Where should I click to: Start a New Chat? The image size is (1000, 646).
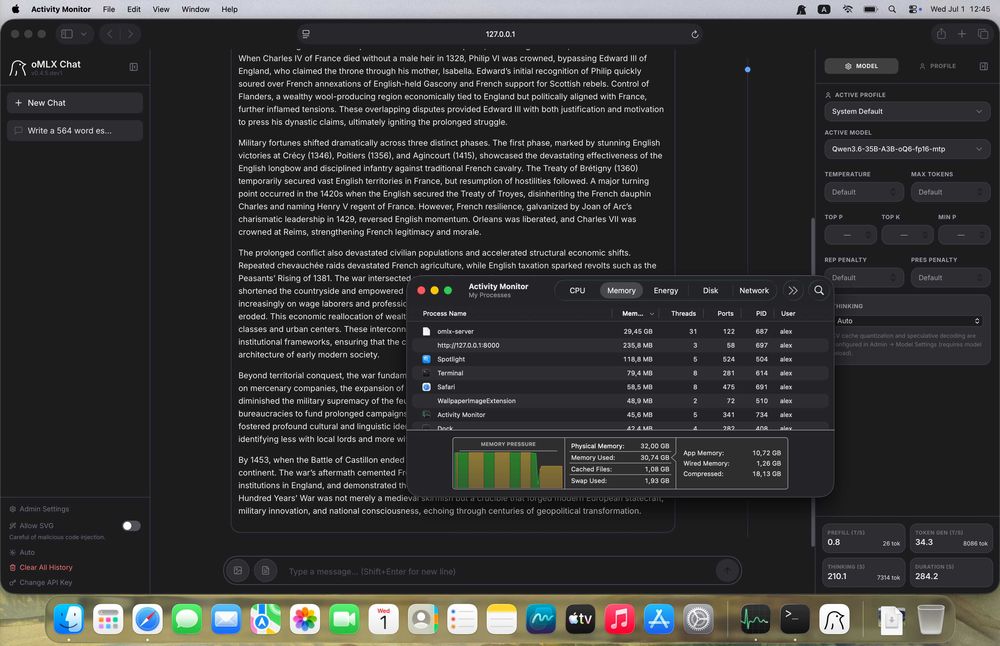tap(75, 103)
